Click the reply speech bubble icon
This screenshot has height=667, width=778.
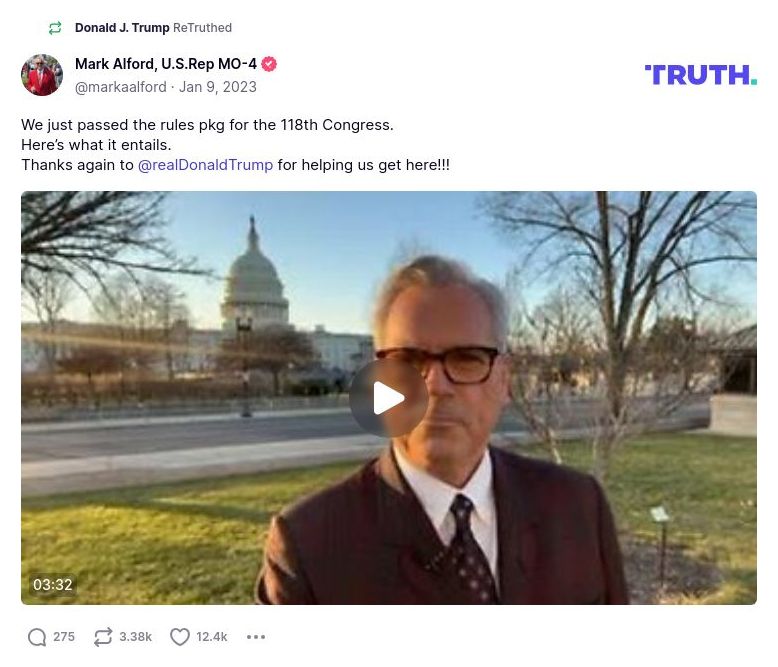[x=37, y=637]
